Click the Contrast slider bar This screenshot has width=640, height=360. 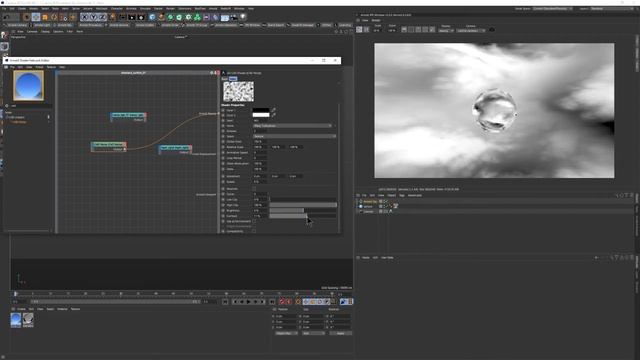[x=303, y=216]
